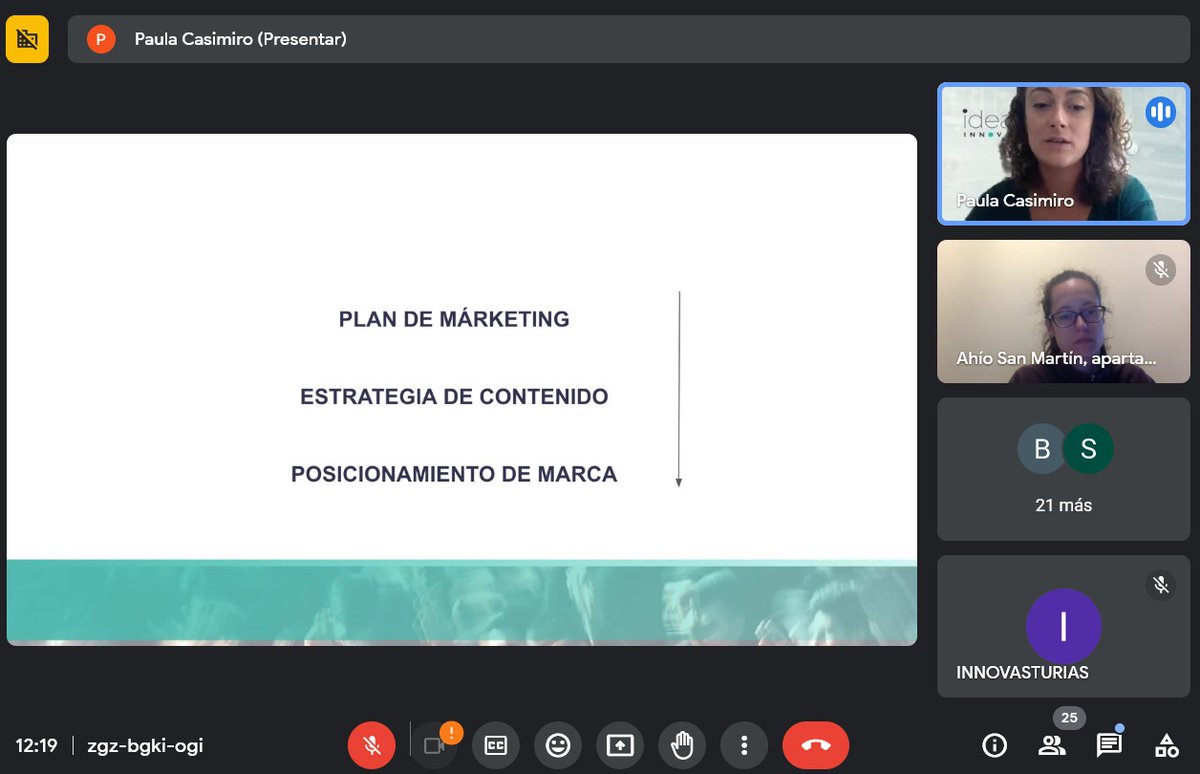Click the meeting code zgz-bgki-ogi
Image resolution: width=1200 pixels, height=774 pixels.
coord(146,745)
